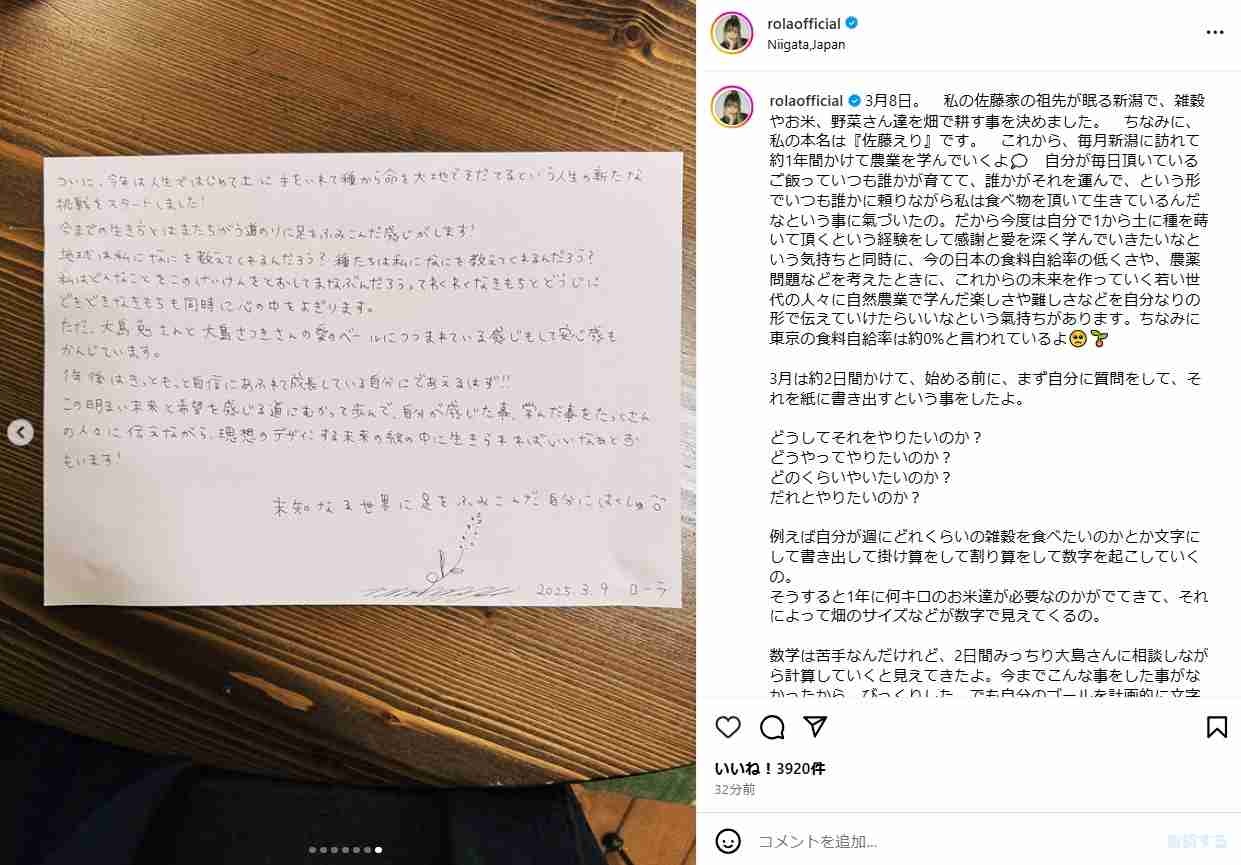Click the コメントを追加 comment field
The height and width of the screenshot is (865, 1241).
click(955, 840)
